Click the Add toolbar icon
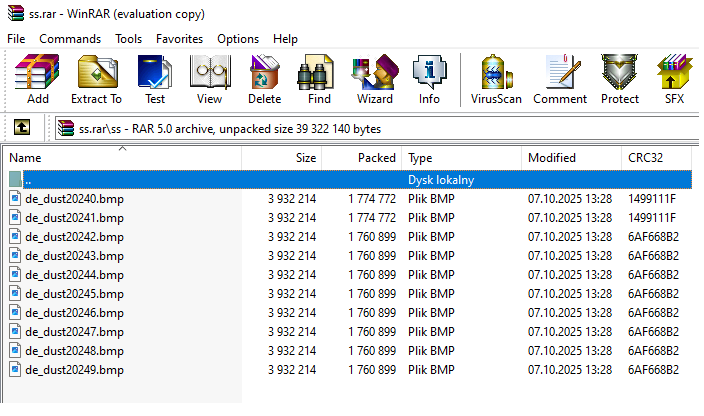 coord(37,79)
